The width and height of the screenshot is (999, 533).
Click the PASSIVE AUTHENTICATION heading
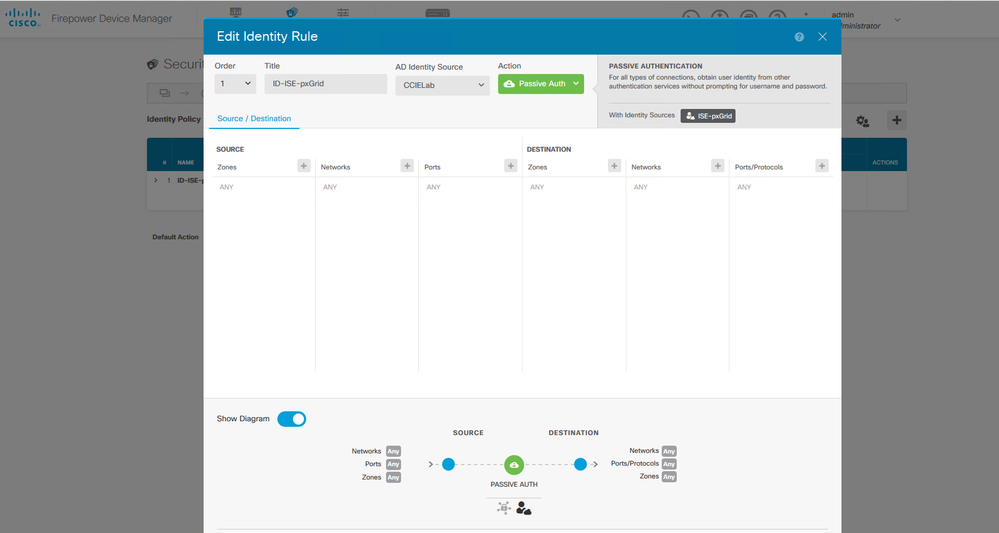[x=656, y=66]
